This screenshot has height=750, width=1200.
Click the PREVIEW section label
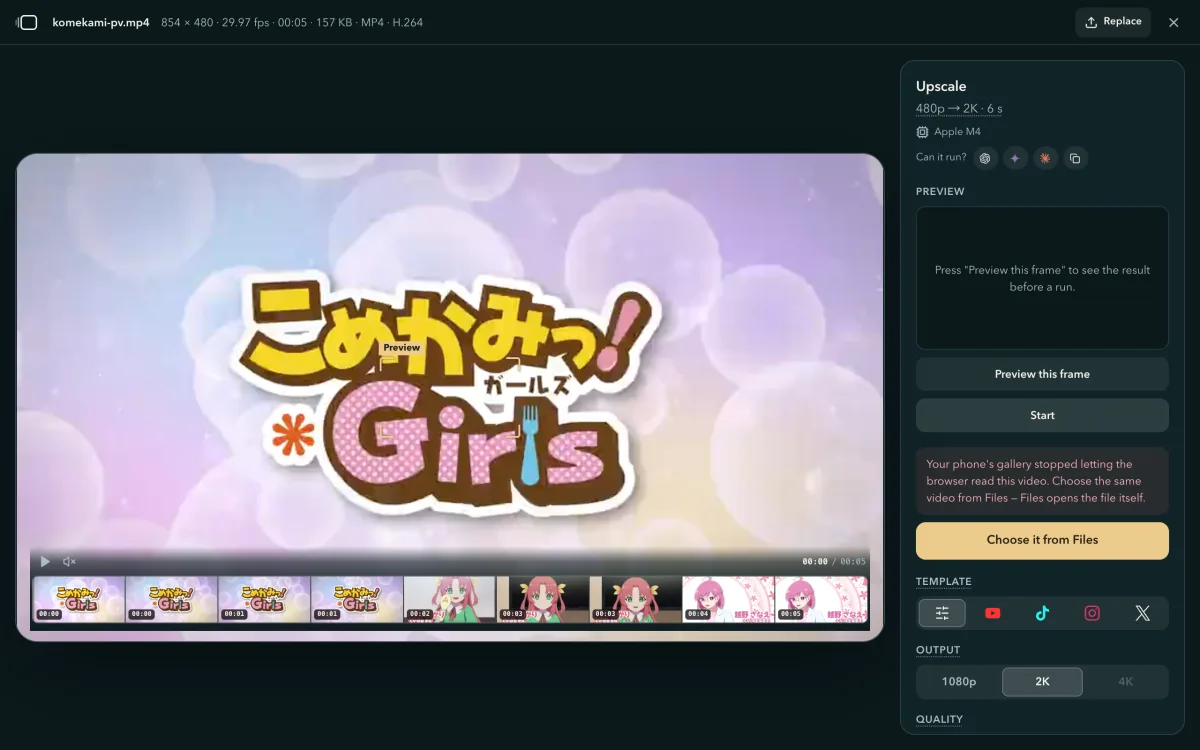940,191
